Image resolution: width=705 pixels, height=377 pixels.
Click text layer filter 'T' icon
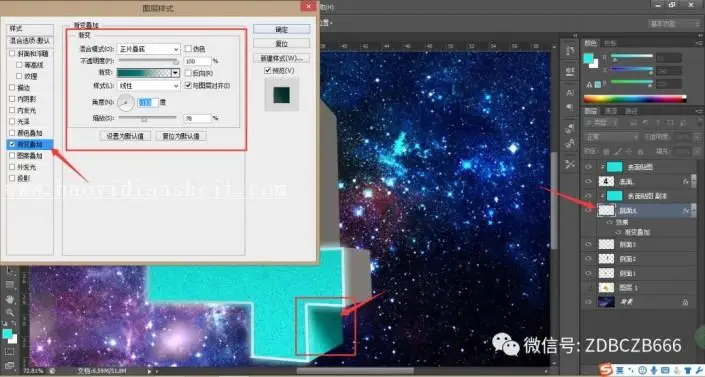pyautogui.click(x=658, y=122)
